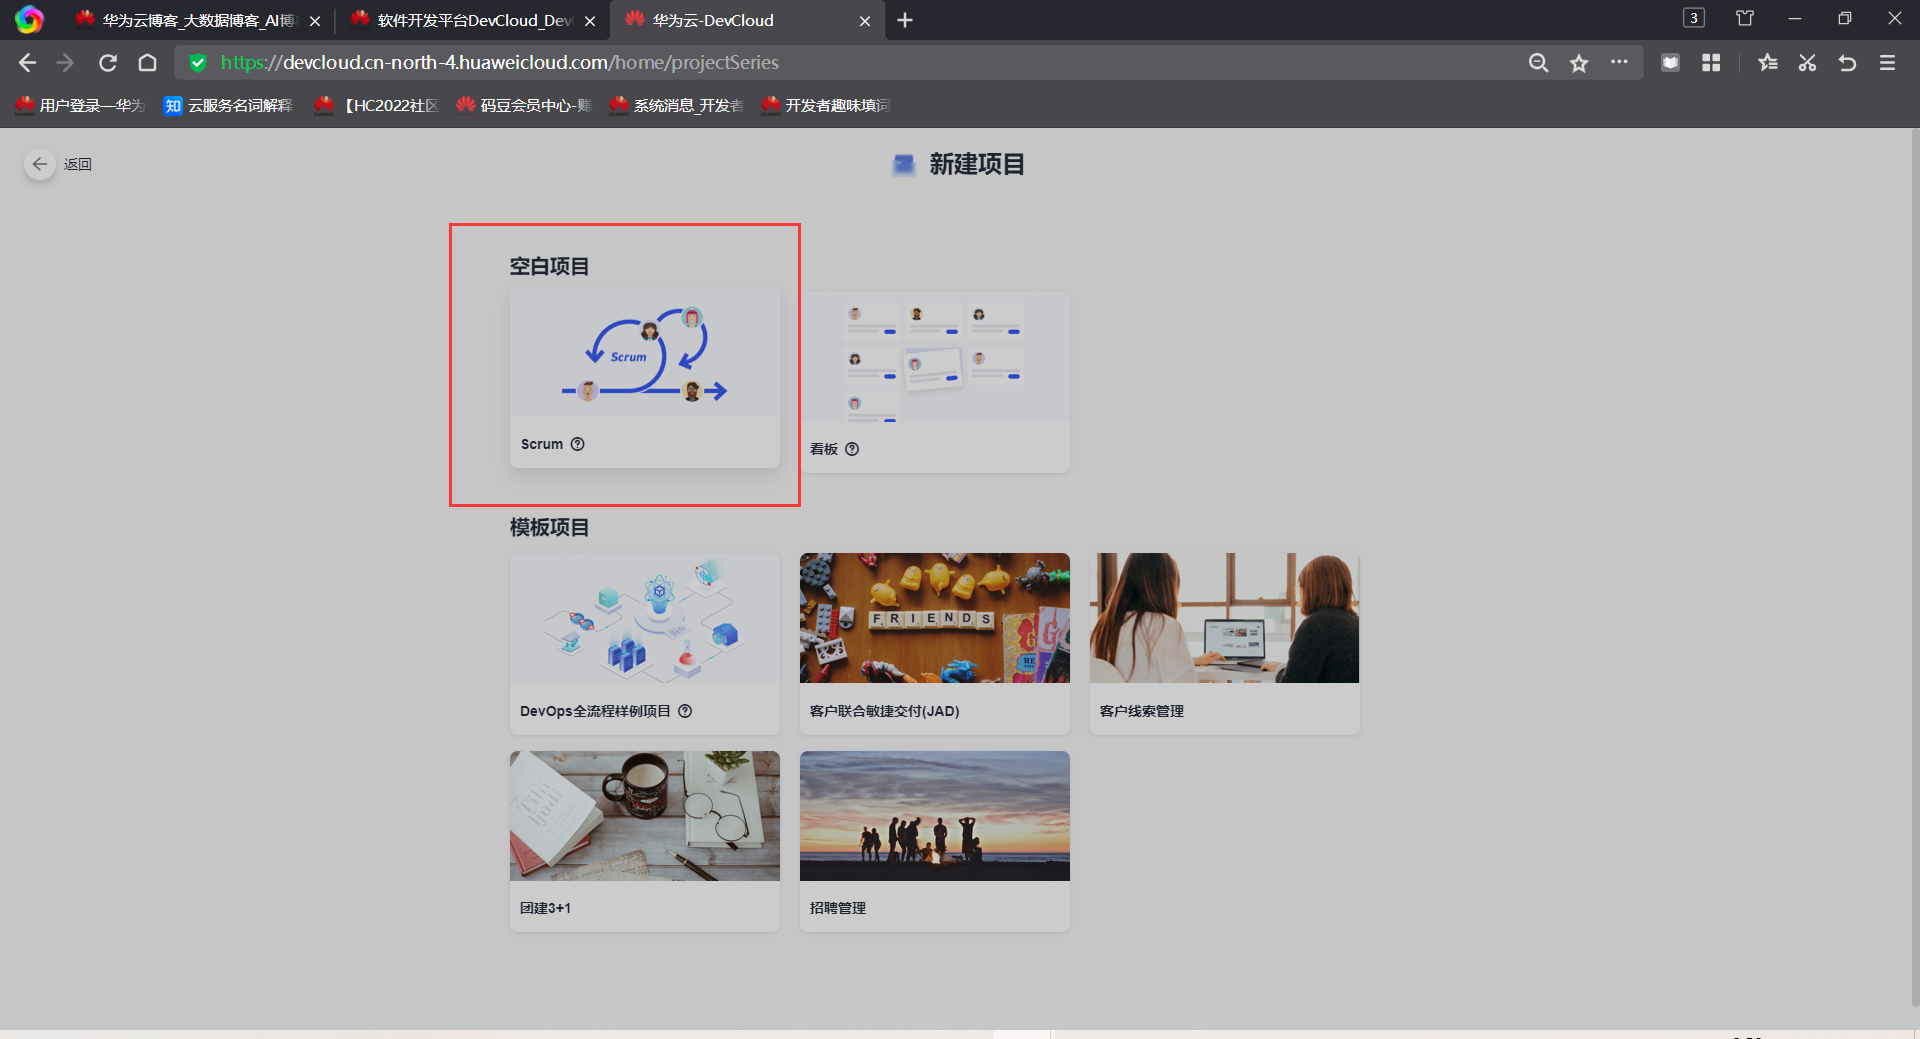1920x1039 pixels.
Task: Select the 看板 blank project card
Action: click(x=935, y=382)
